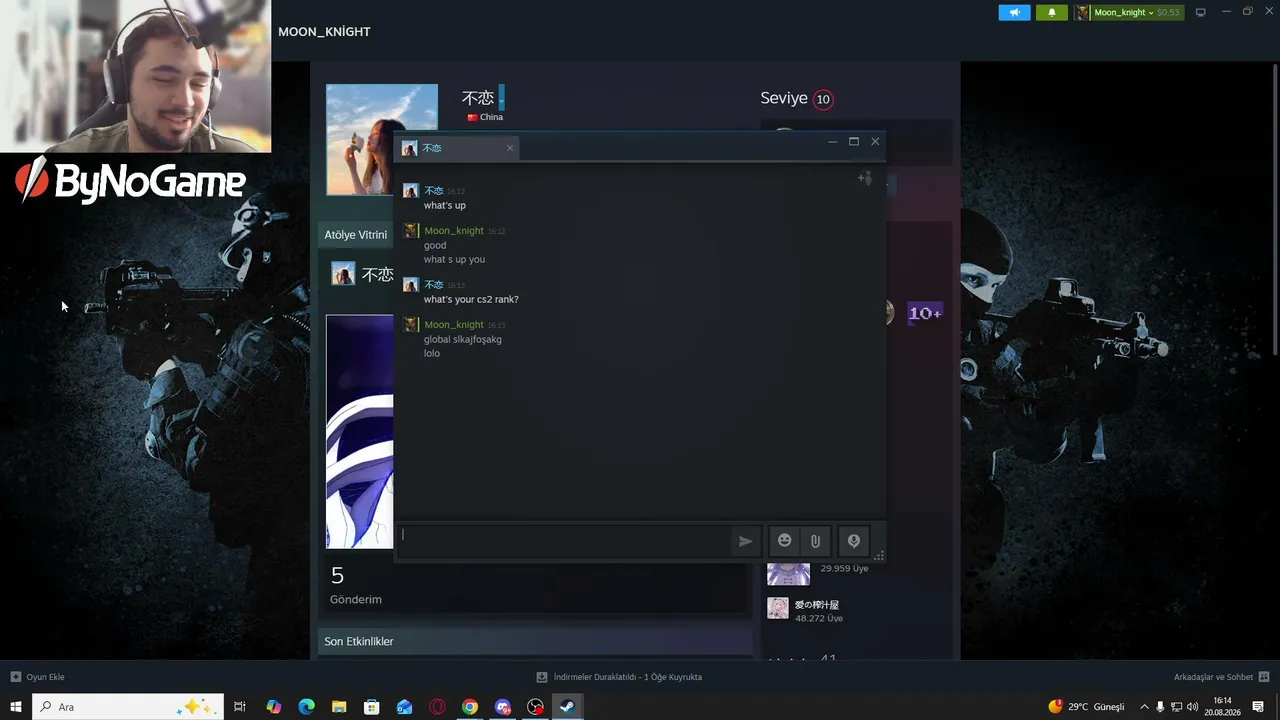
Task: Attach a file using the paperclip icon
Action: [815, 541]
